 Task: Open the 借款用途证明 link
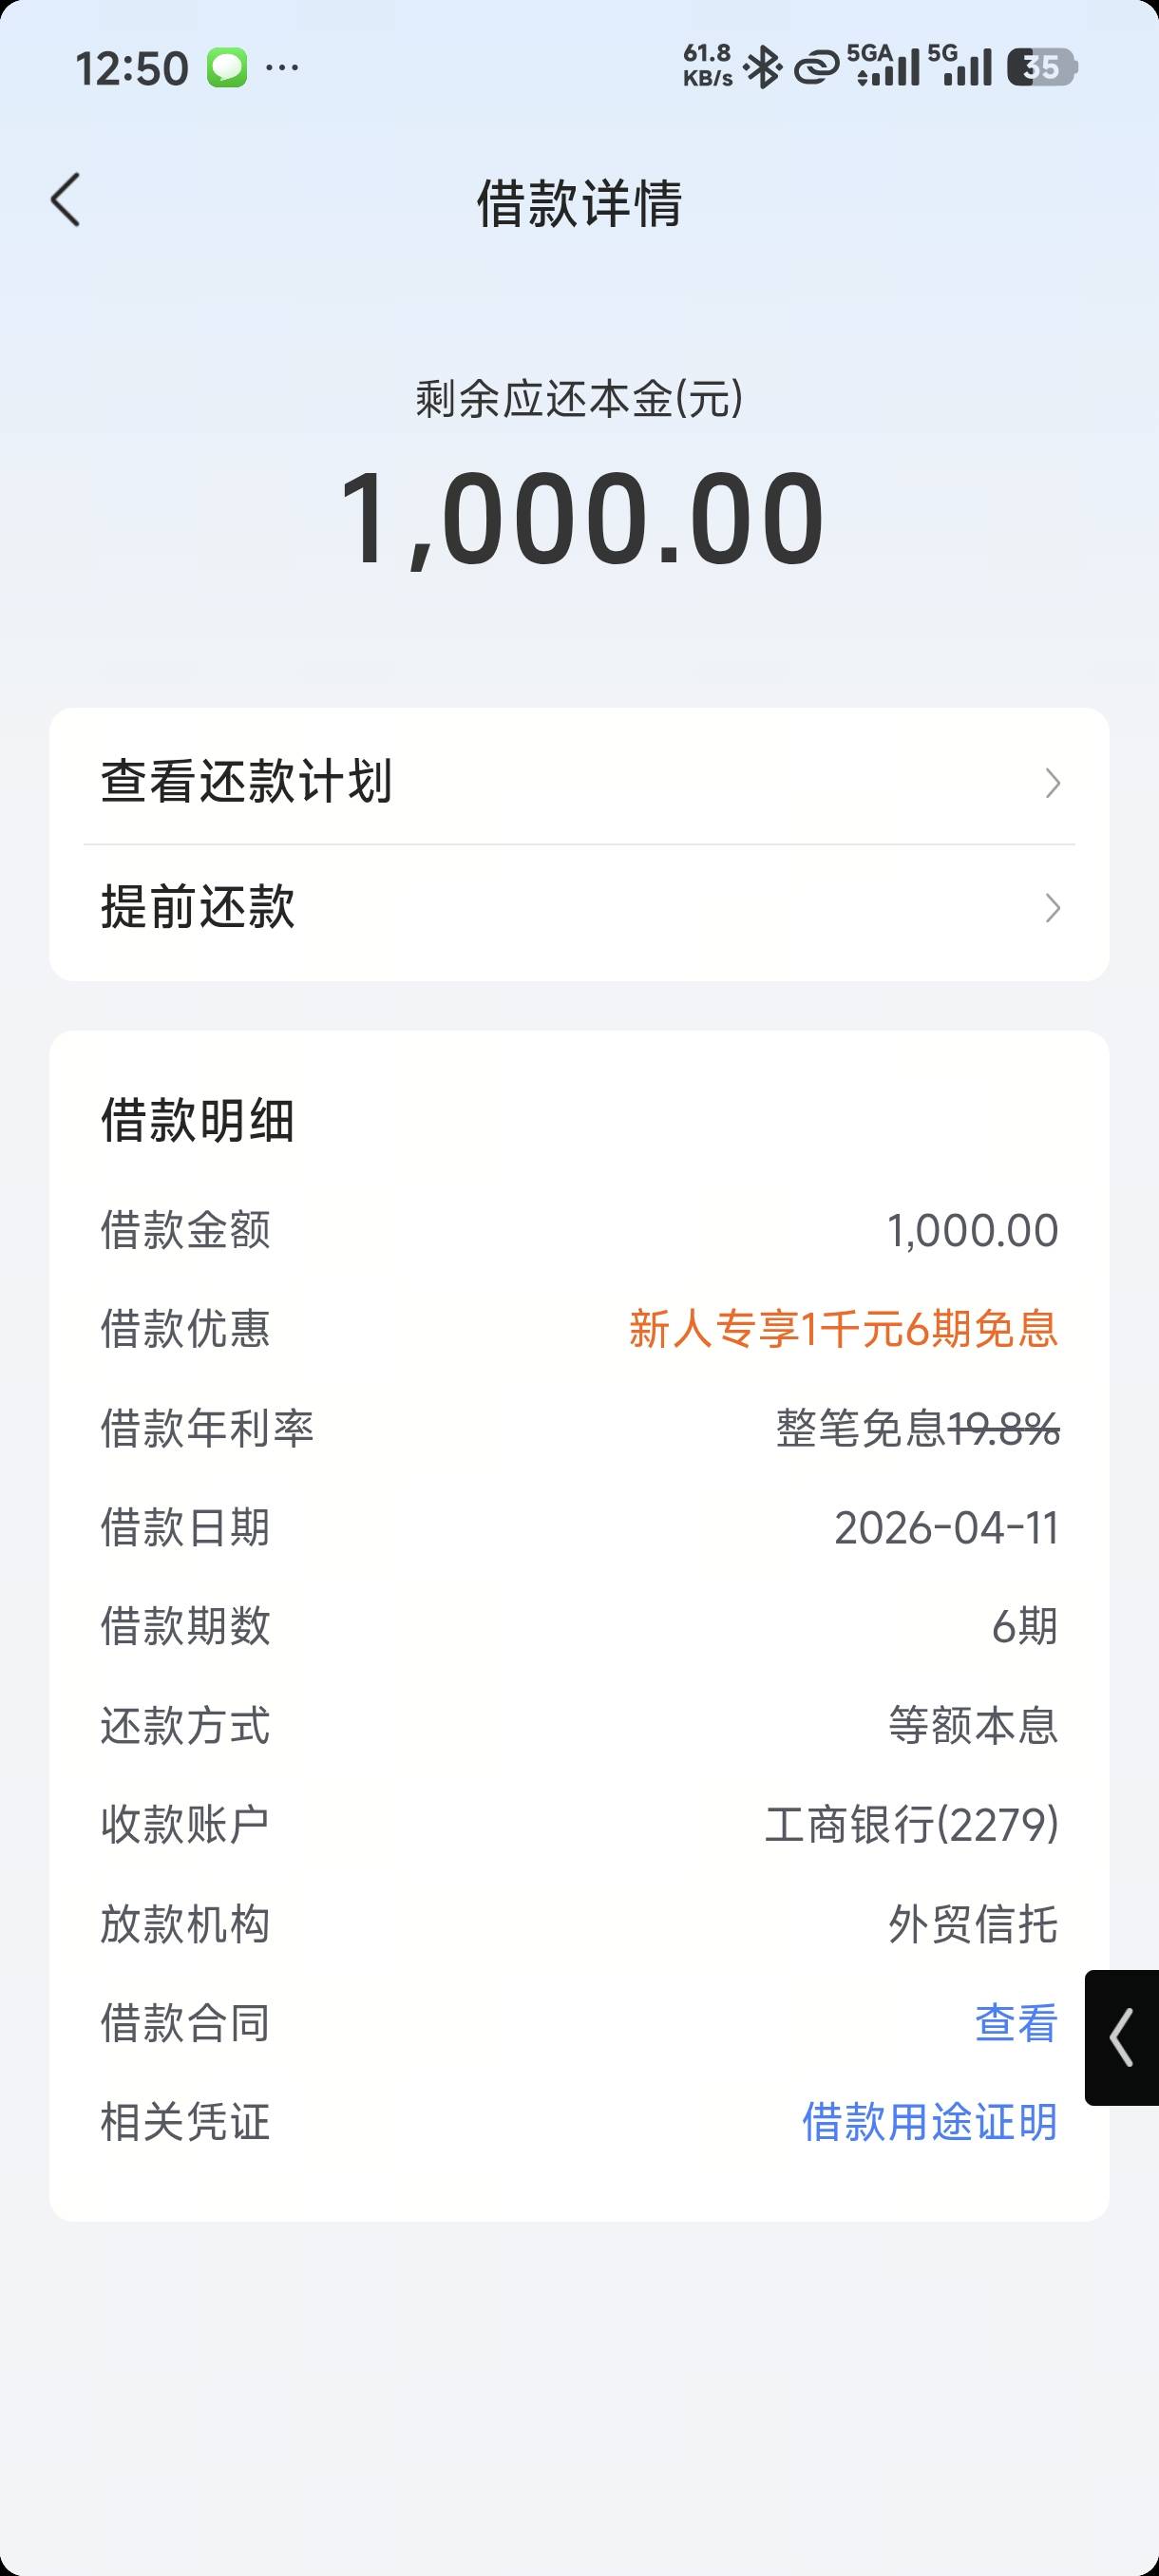(x=929, y=2122)
